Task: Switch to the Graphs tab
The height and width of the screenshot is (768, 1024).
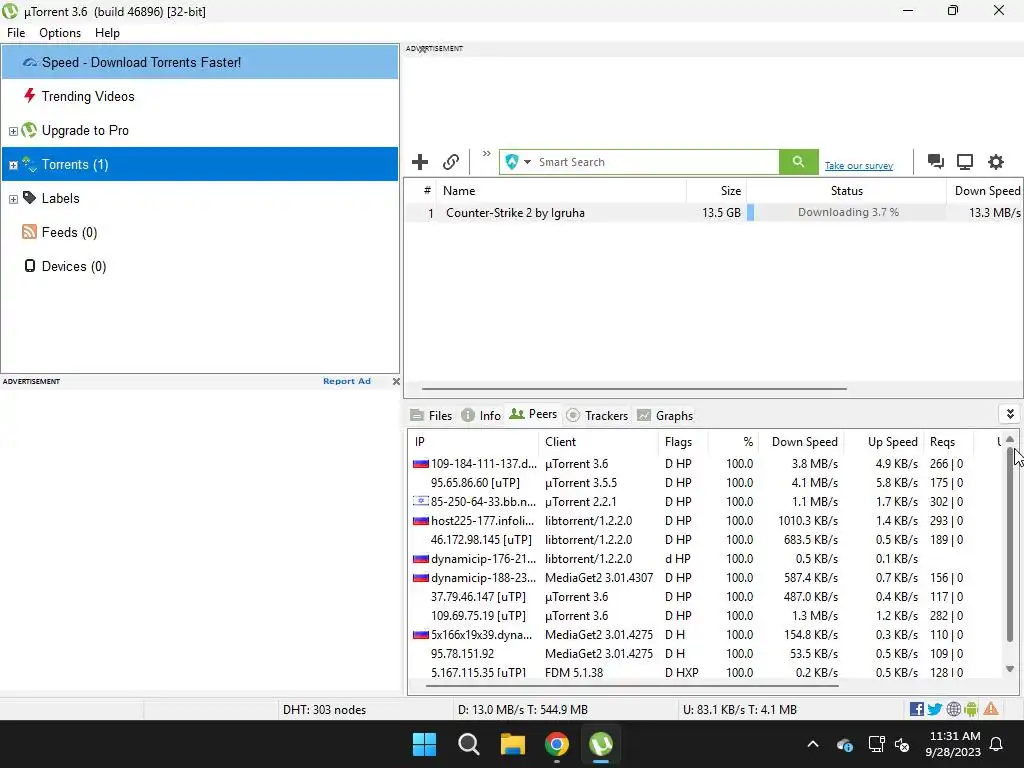Action: 665,415
